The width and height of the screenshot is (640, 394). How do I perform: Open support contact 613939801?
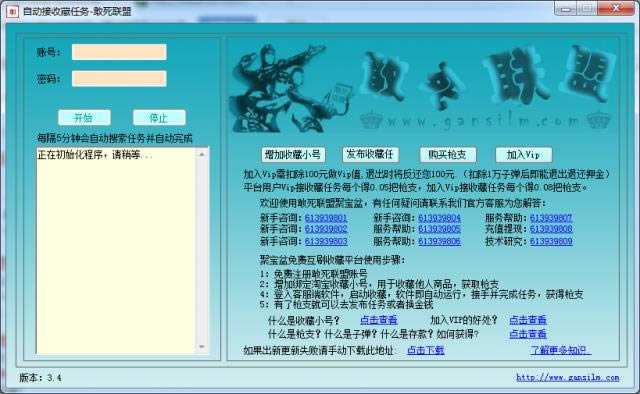pos(326,218)
